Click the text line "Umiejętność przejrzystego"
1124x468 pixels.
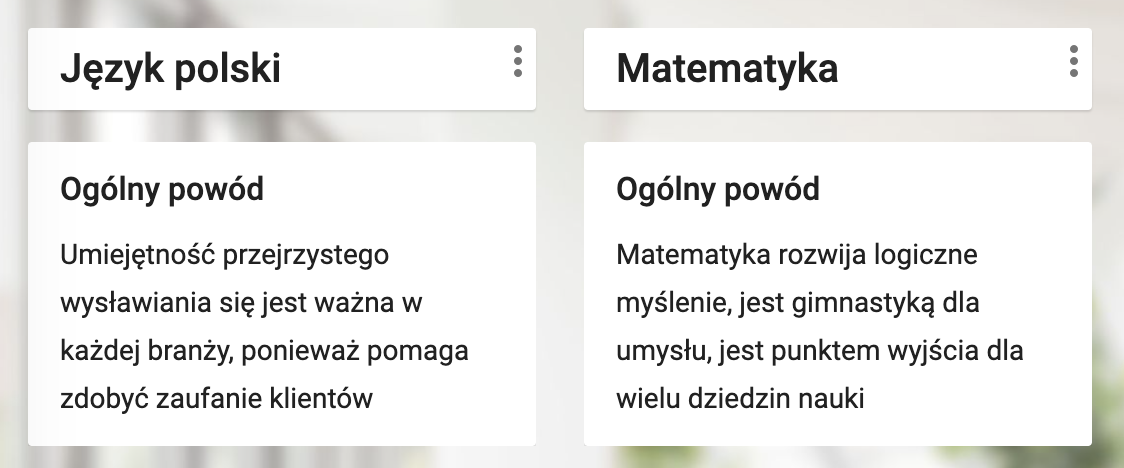pyautogui.click(x=224, y=255)
